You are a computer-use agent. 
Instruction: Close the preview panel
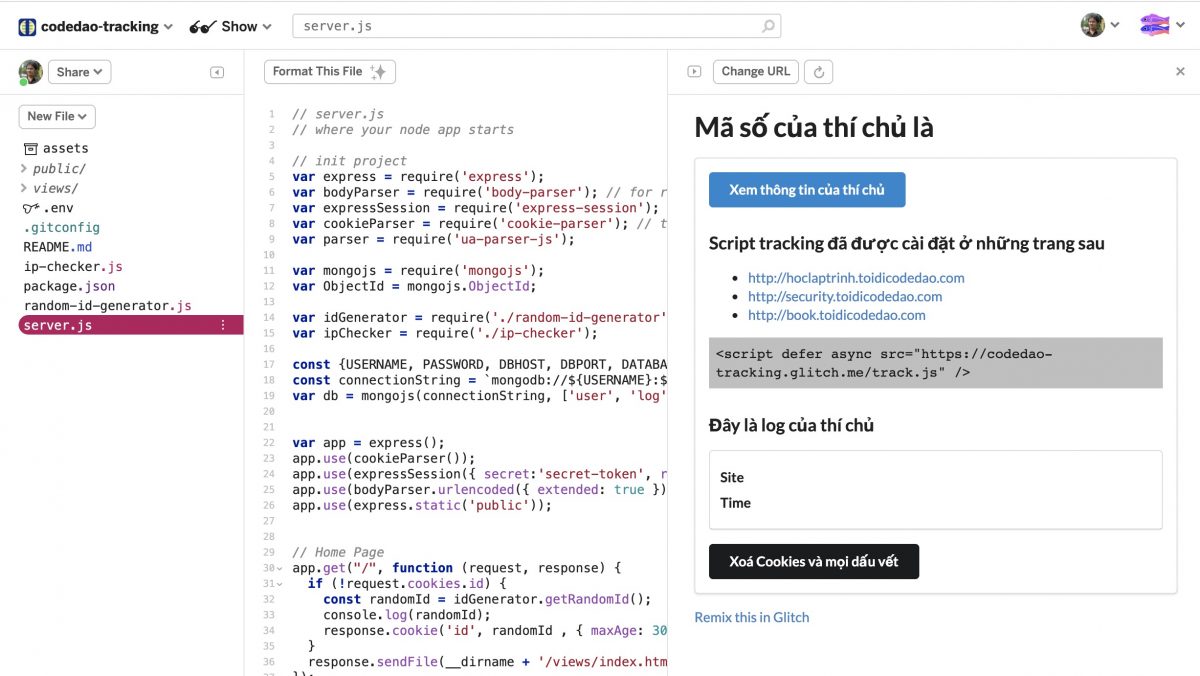(x=1180, y=72)
